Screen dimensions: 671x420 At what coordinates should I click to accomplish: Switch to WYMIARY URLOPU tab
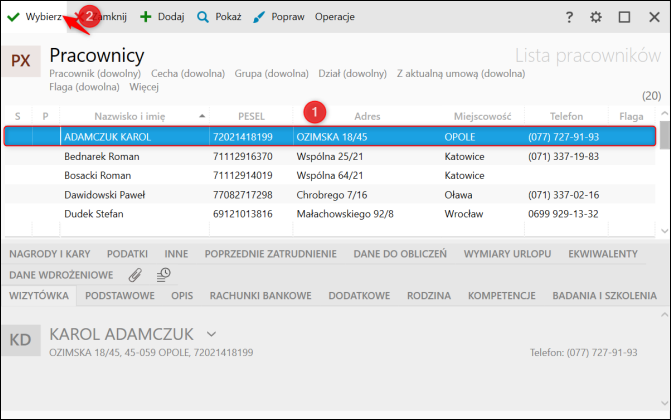point(507,254)
